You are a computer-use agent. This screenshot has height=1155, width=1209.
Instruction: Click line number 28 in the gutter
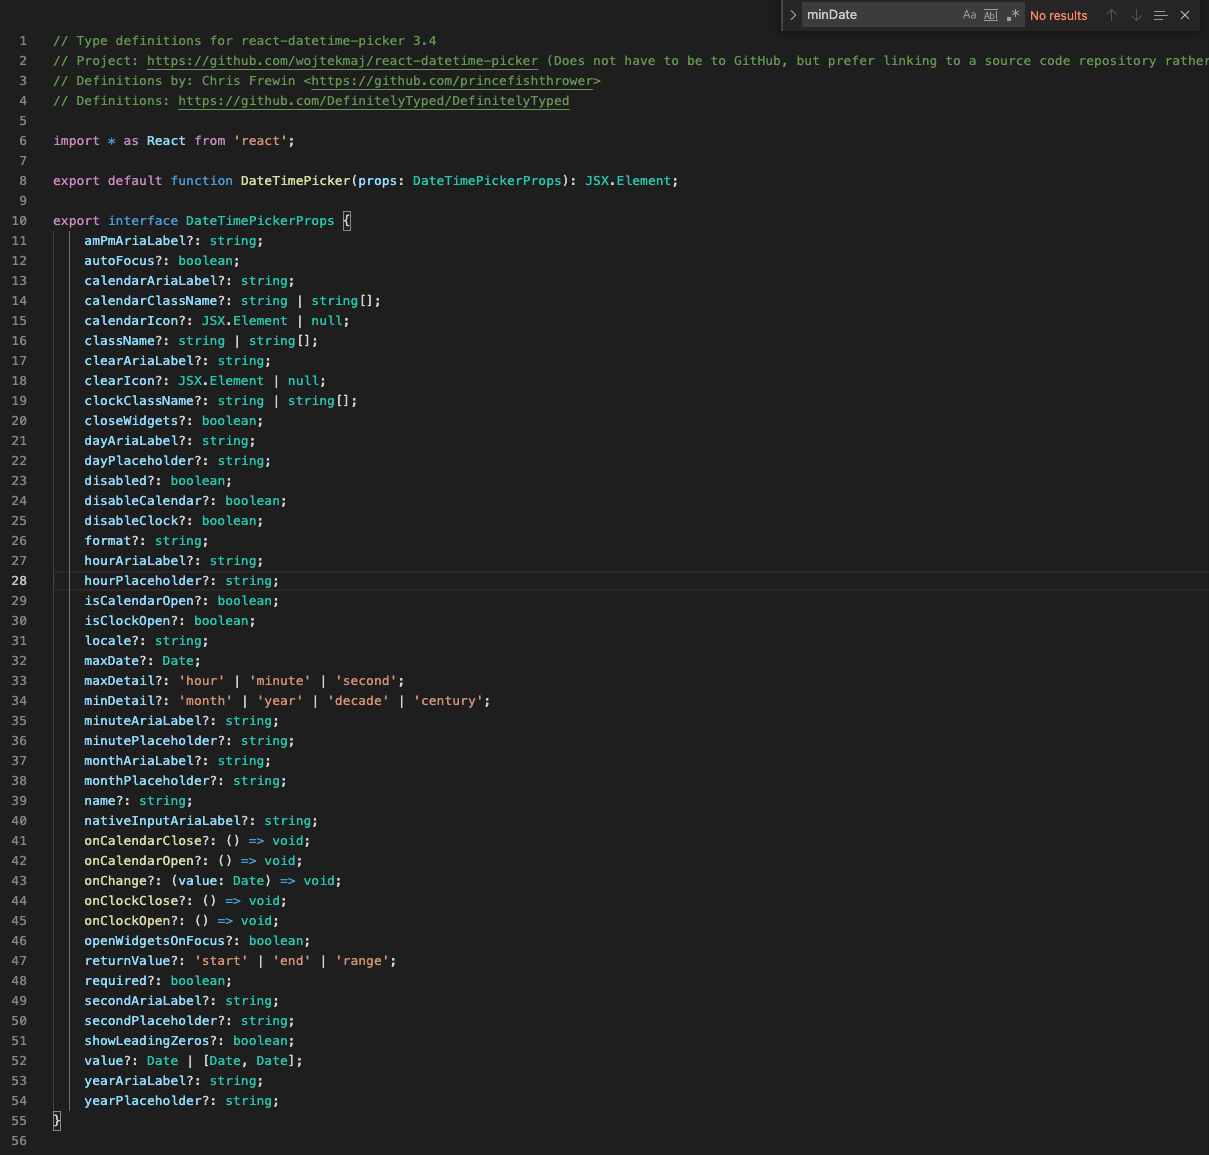click(x=18, y=580)
